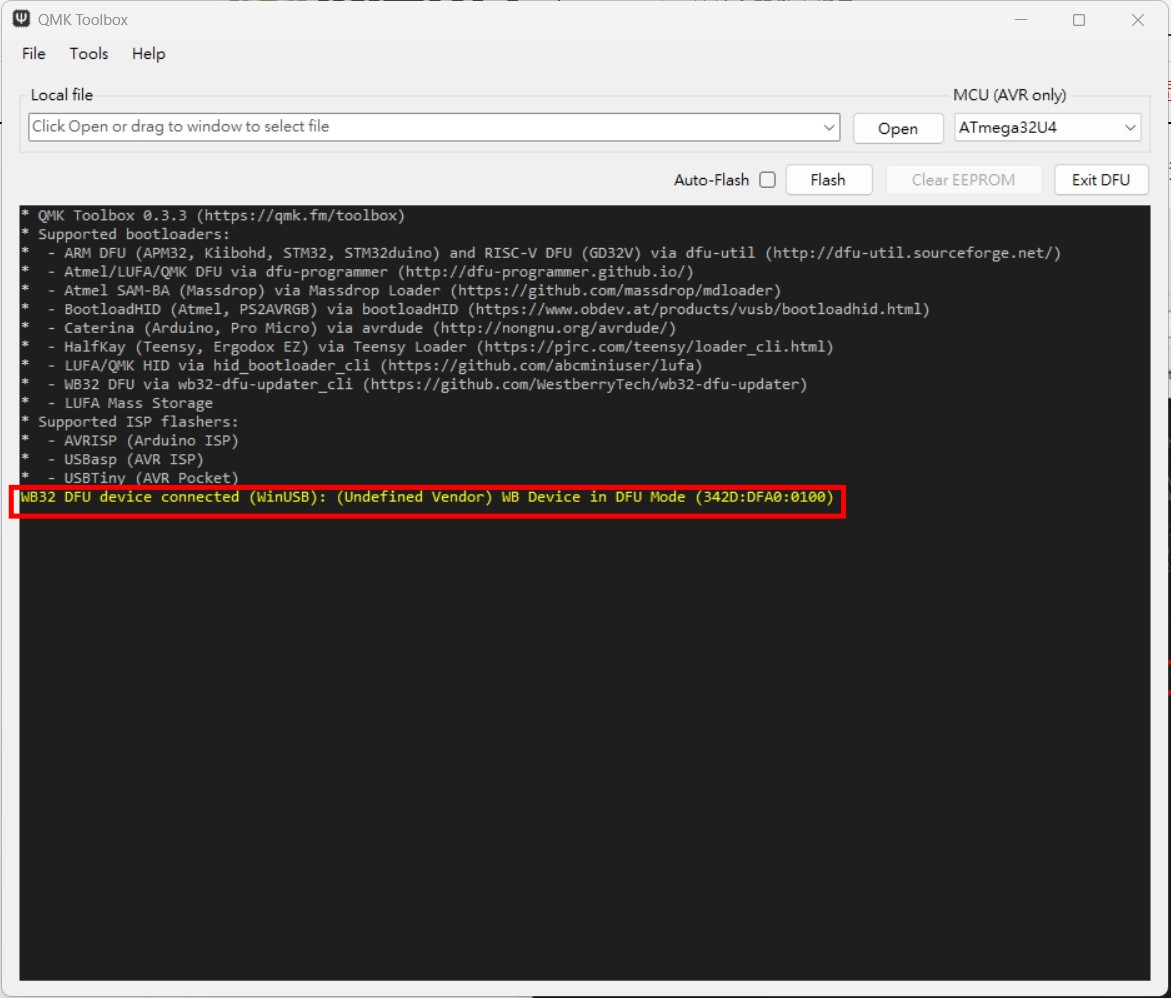Viewport: 1171px width, 998px height.
Task: Click the 'Caterina (Arduino, Pro Micro)' log line
Action: point(349,328)
